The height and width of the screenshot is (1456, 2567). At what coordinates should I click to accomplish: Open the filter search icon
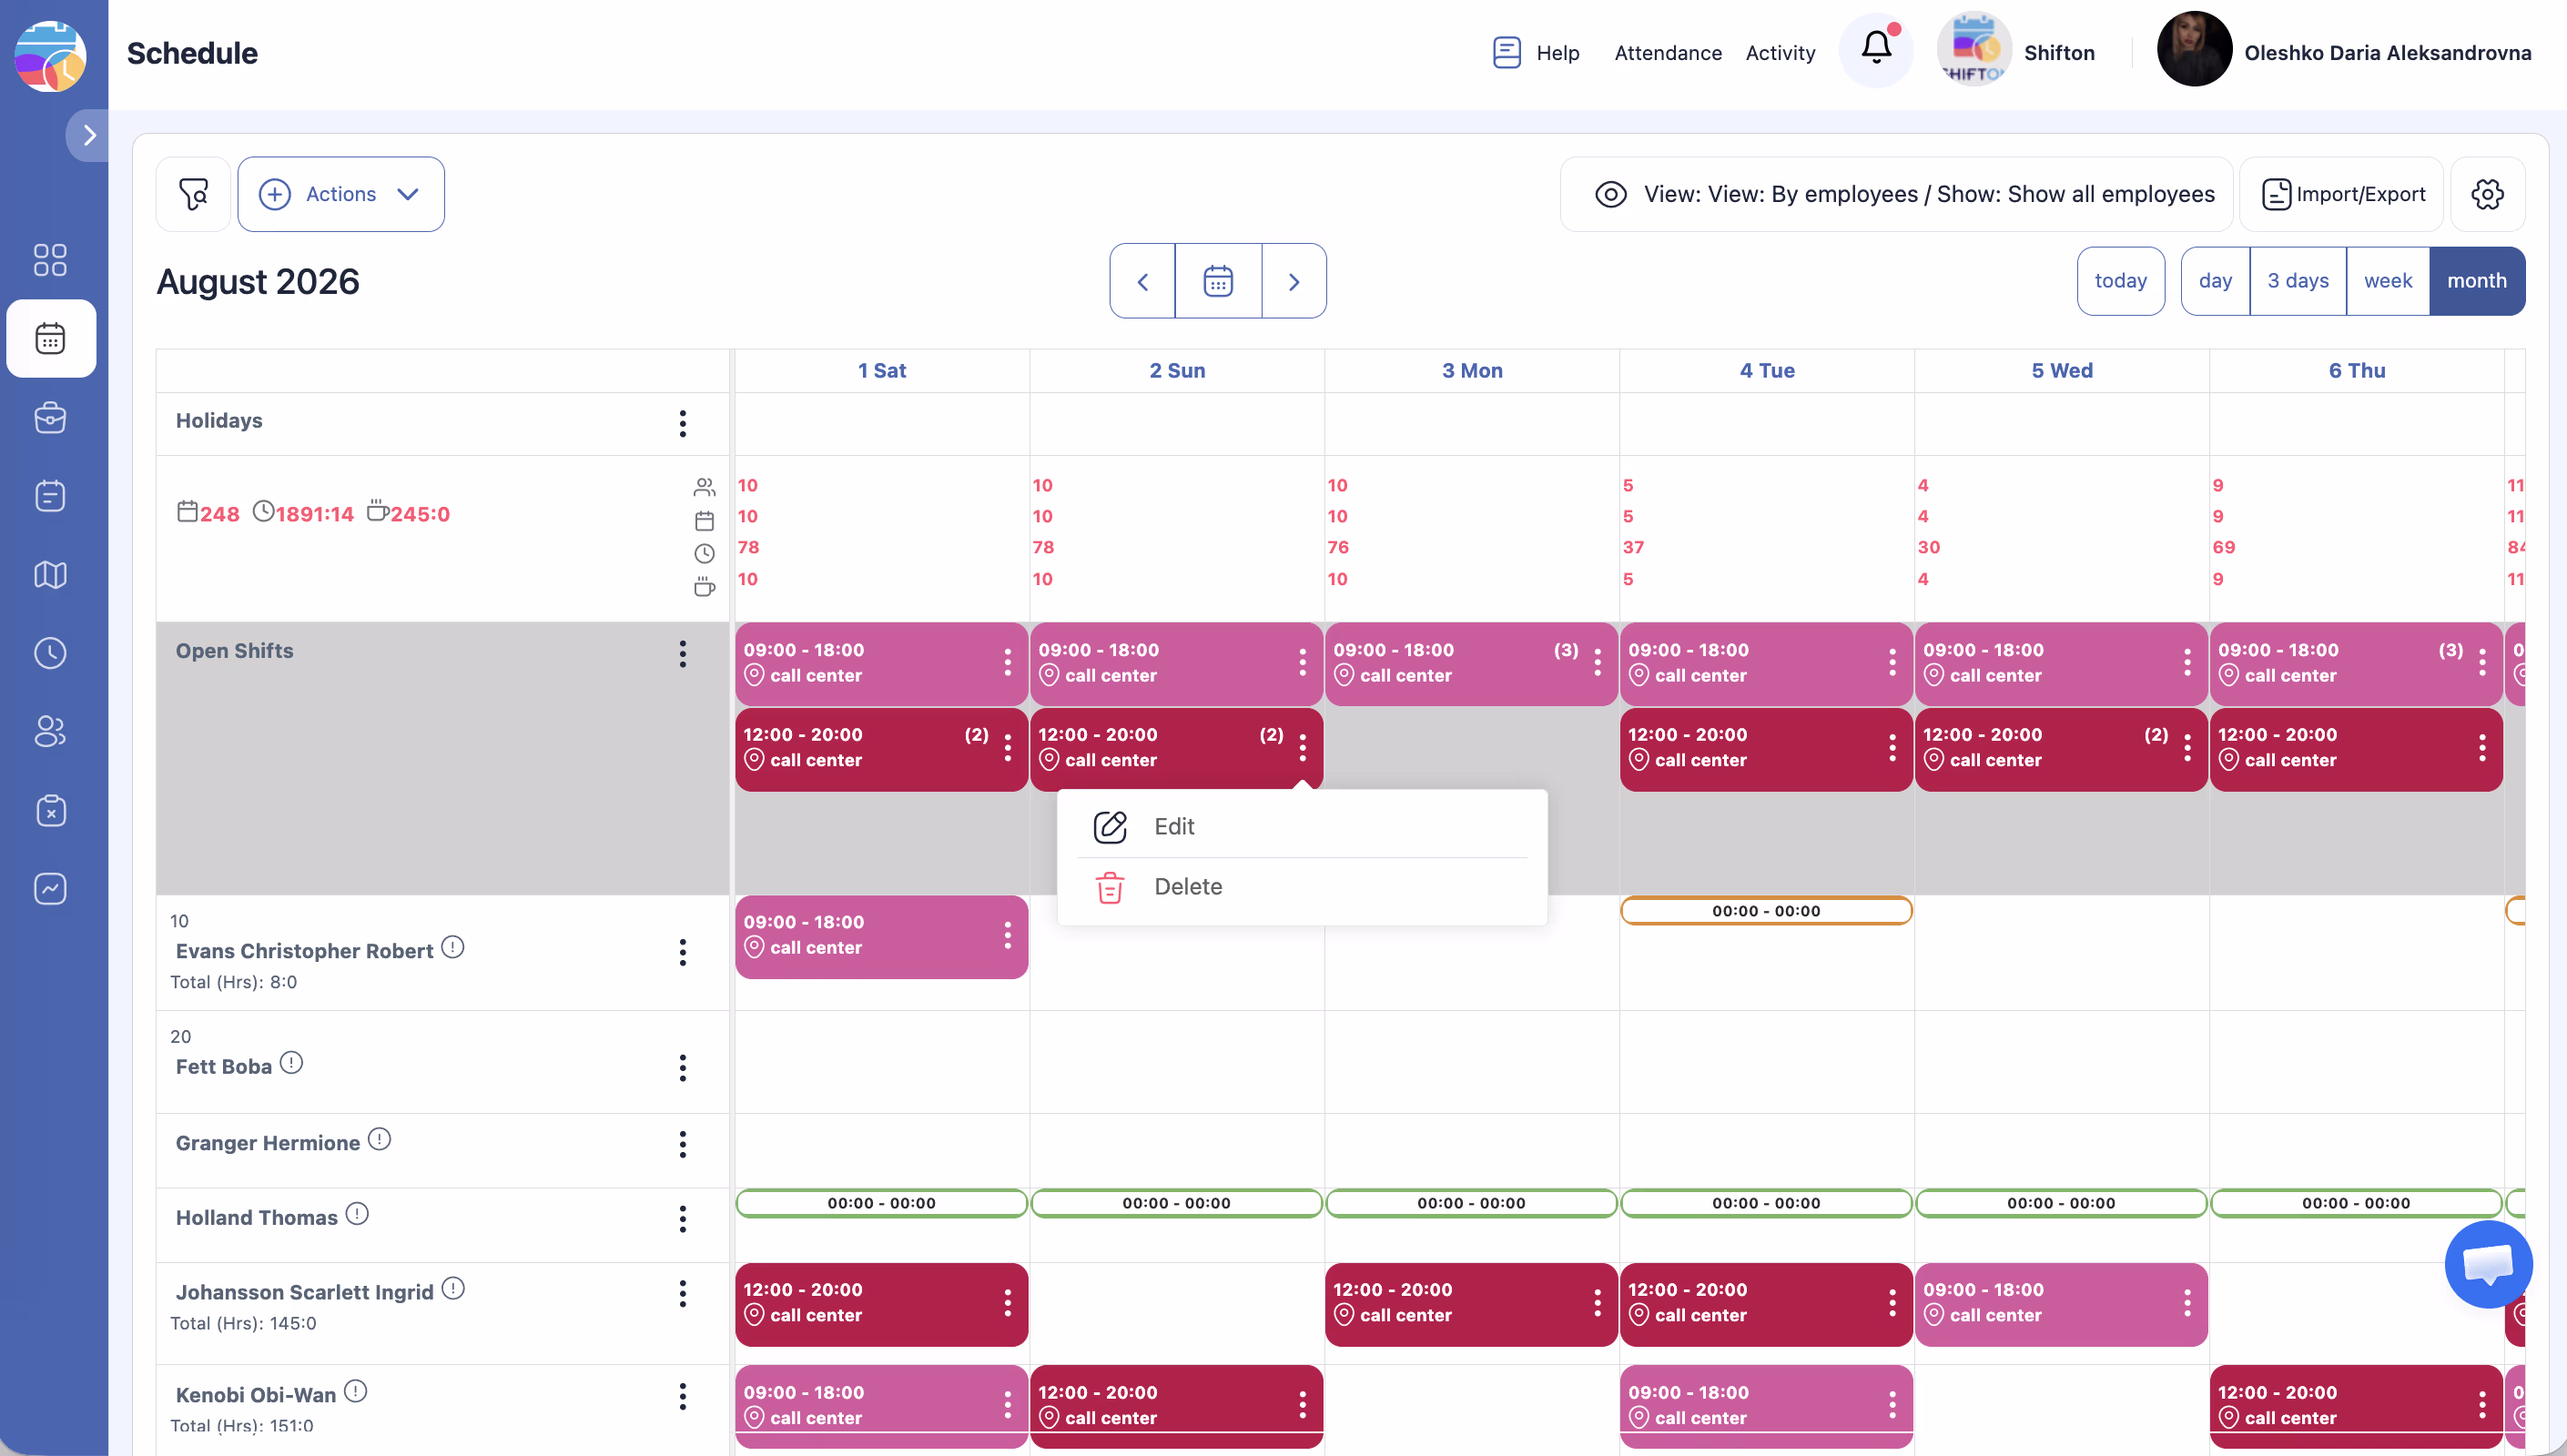193,194
